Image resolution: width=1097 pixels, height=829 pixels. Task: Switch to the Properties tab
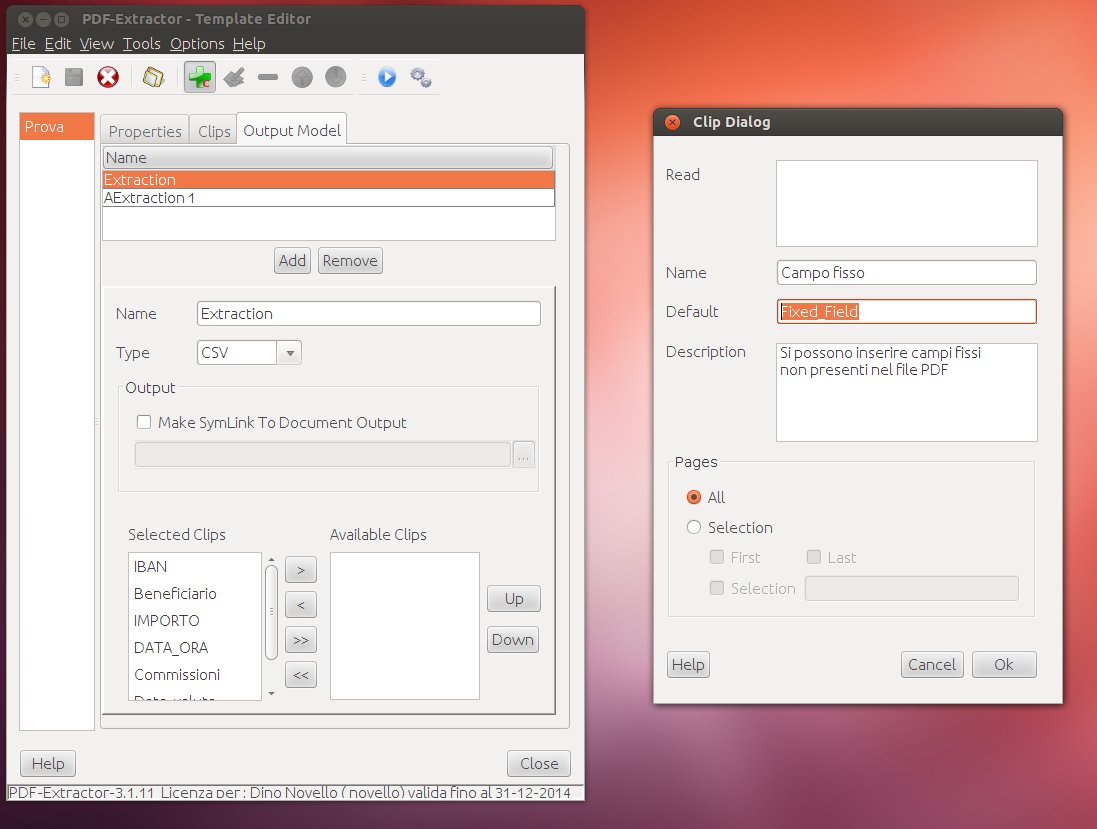[145, 131]
